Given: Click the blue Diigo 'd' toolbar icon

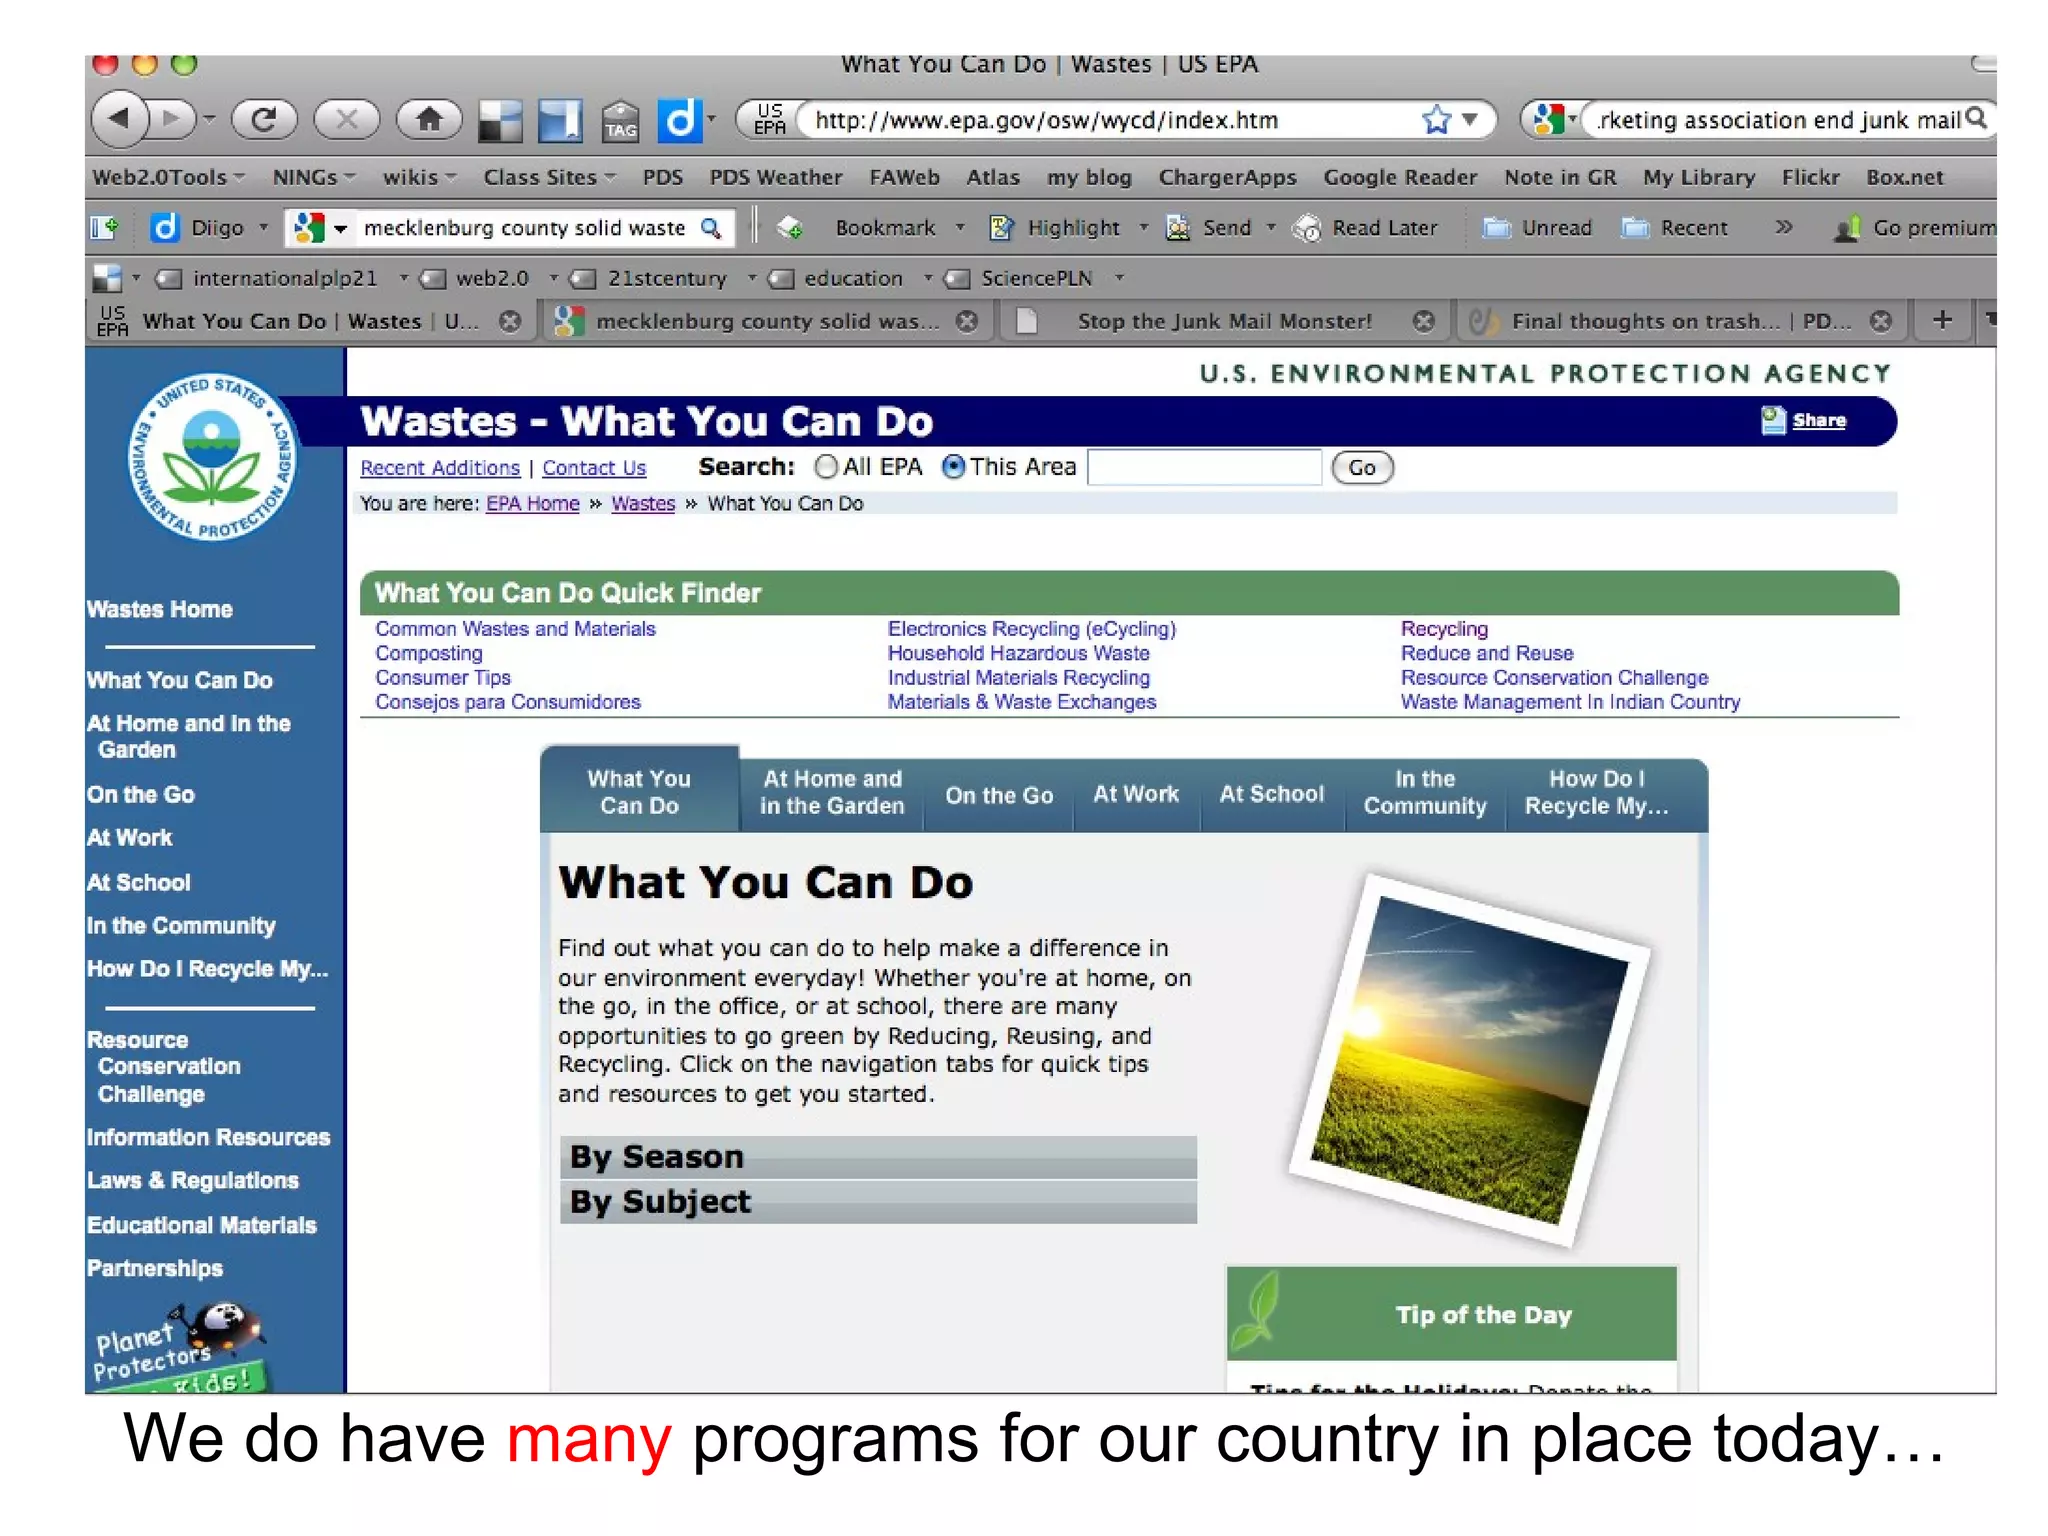Looking at the screenshot, I should (x=679, y=120).
